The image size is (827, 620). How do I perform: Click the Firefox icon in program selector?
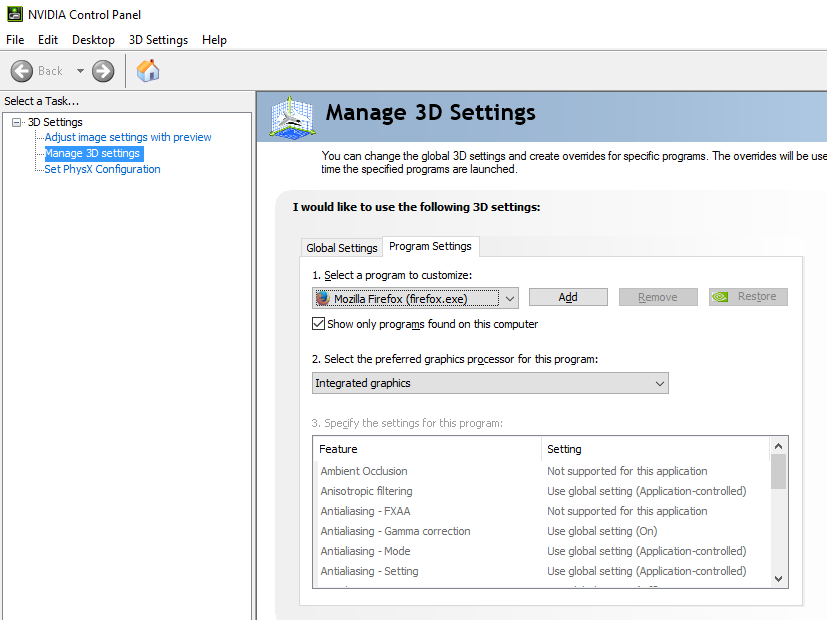[323, 298]
